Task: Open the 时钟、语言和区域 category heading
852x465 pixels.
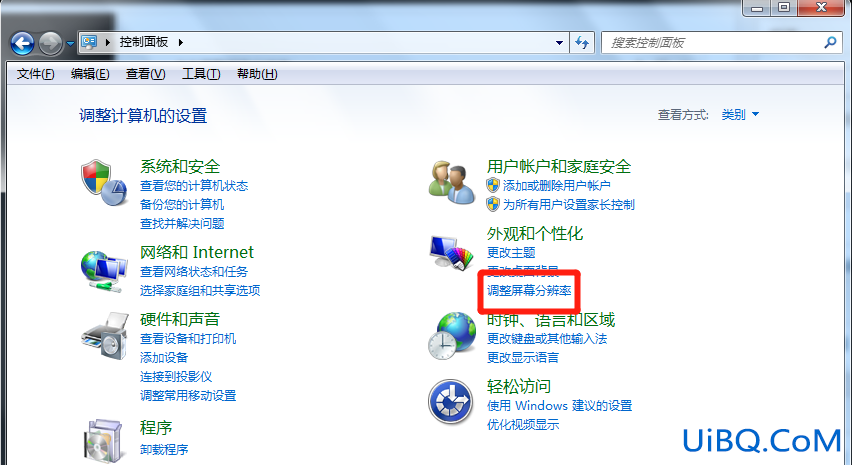Action: tap(551, 319)
